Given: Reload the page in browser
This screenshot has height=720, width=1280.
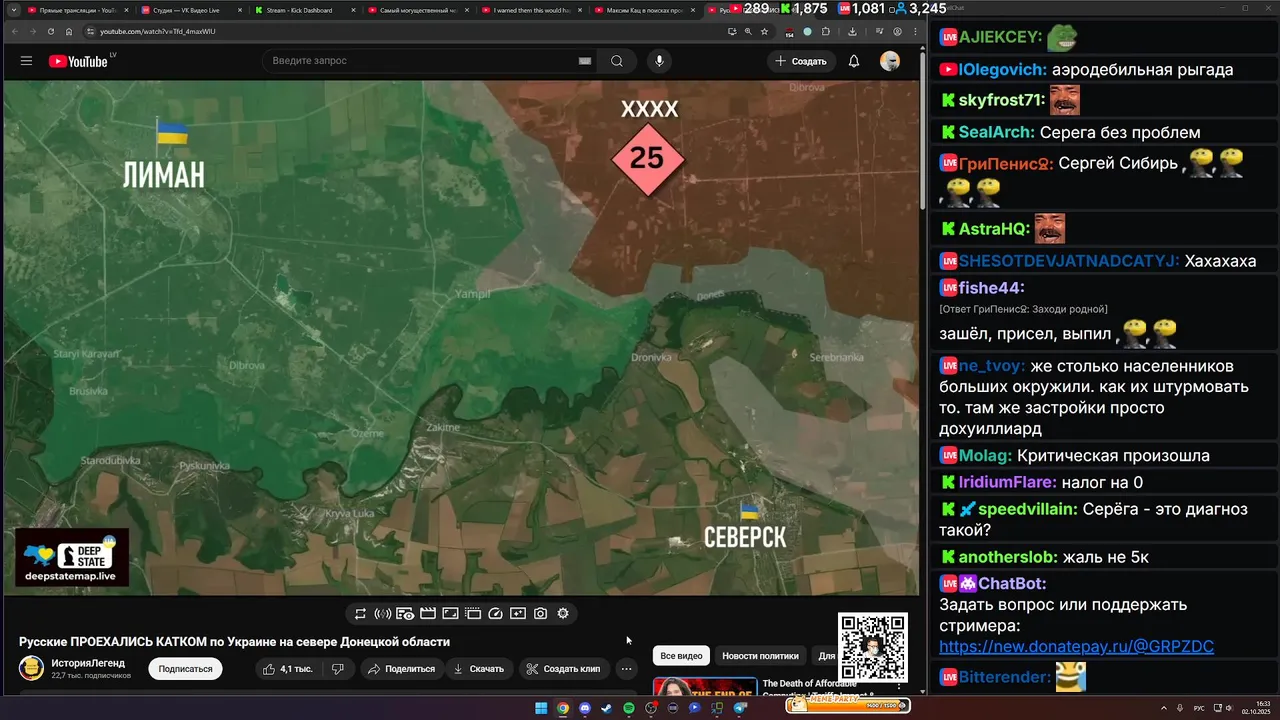Looking at the screenshot, I should pos(50,31).
